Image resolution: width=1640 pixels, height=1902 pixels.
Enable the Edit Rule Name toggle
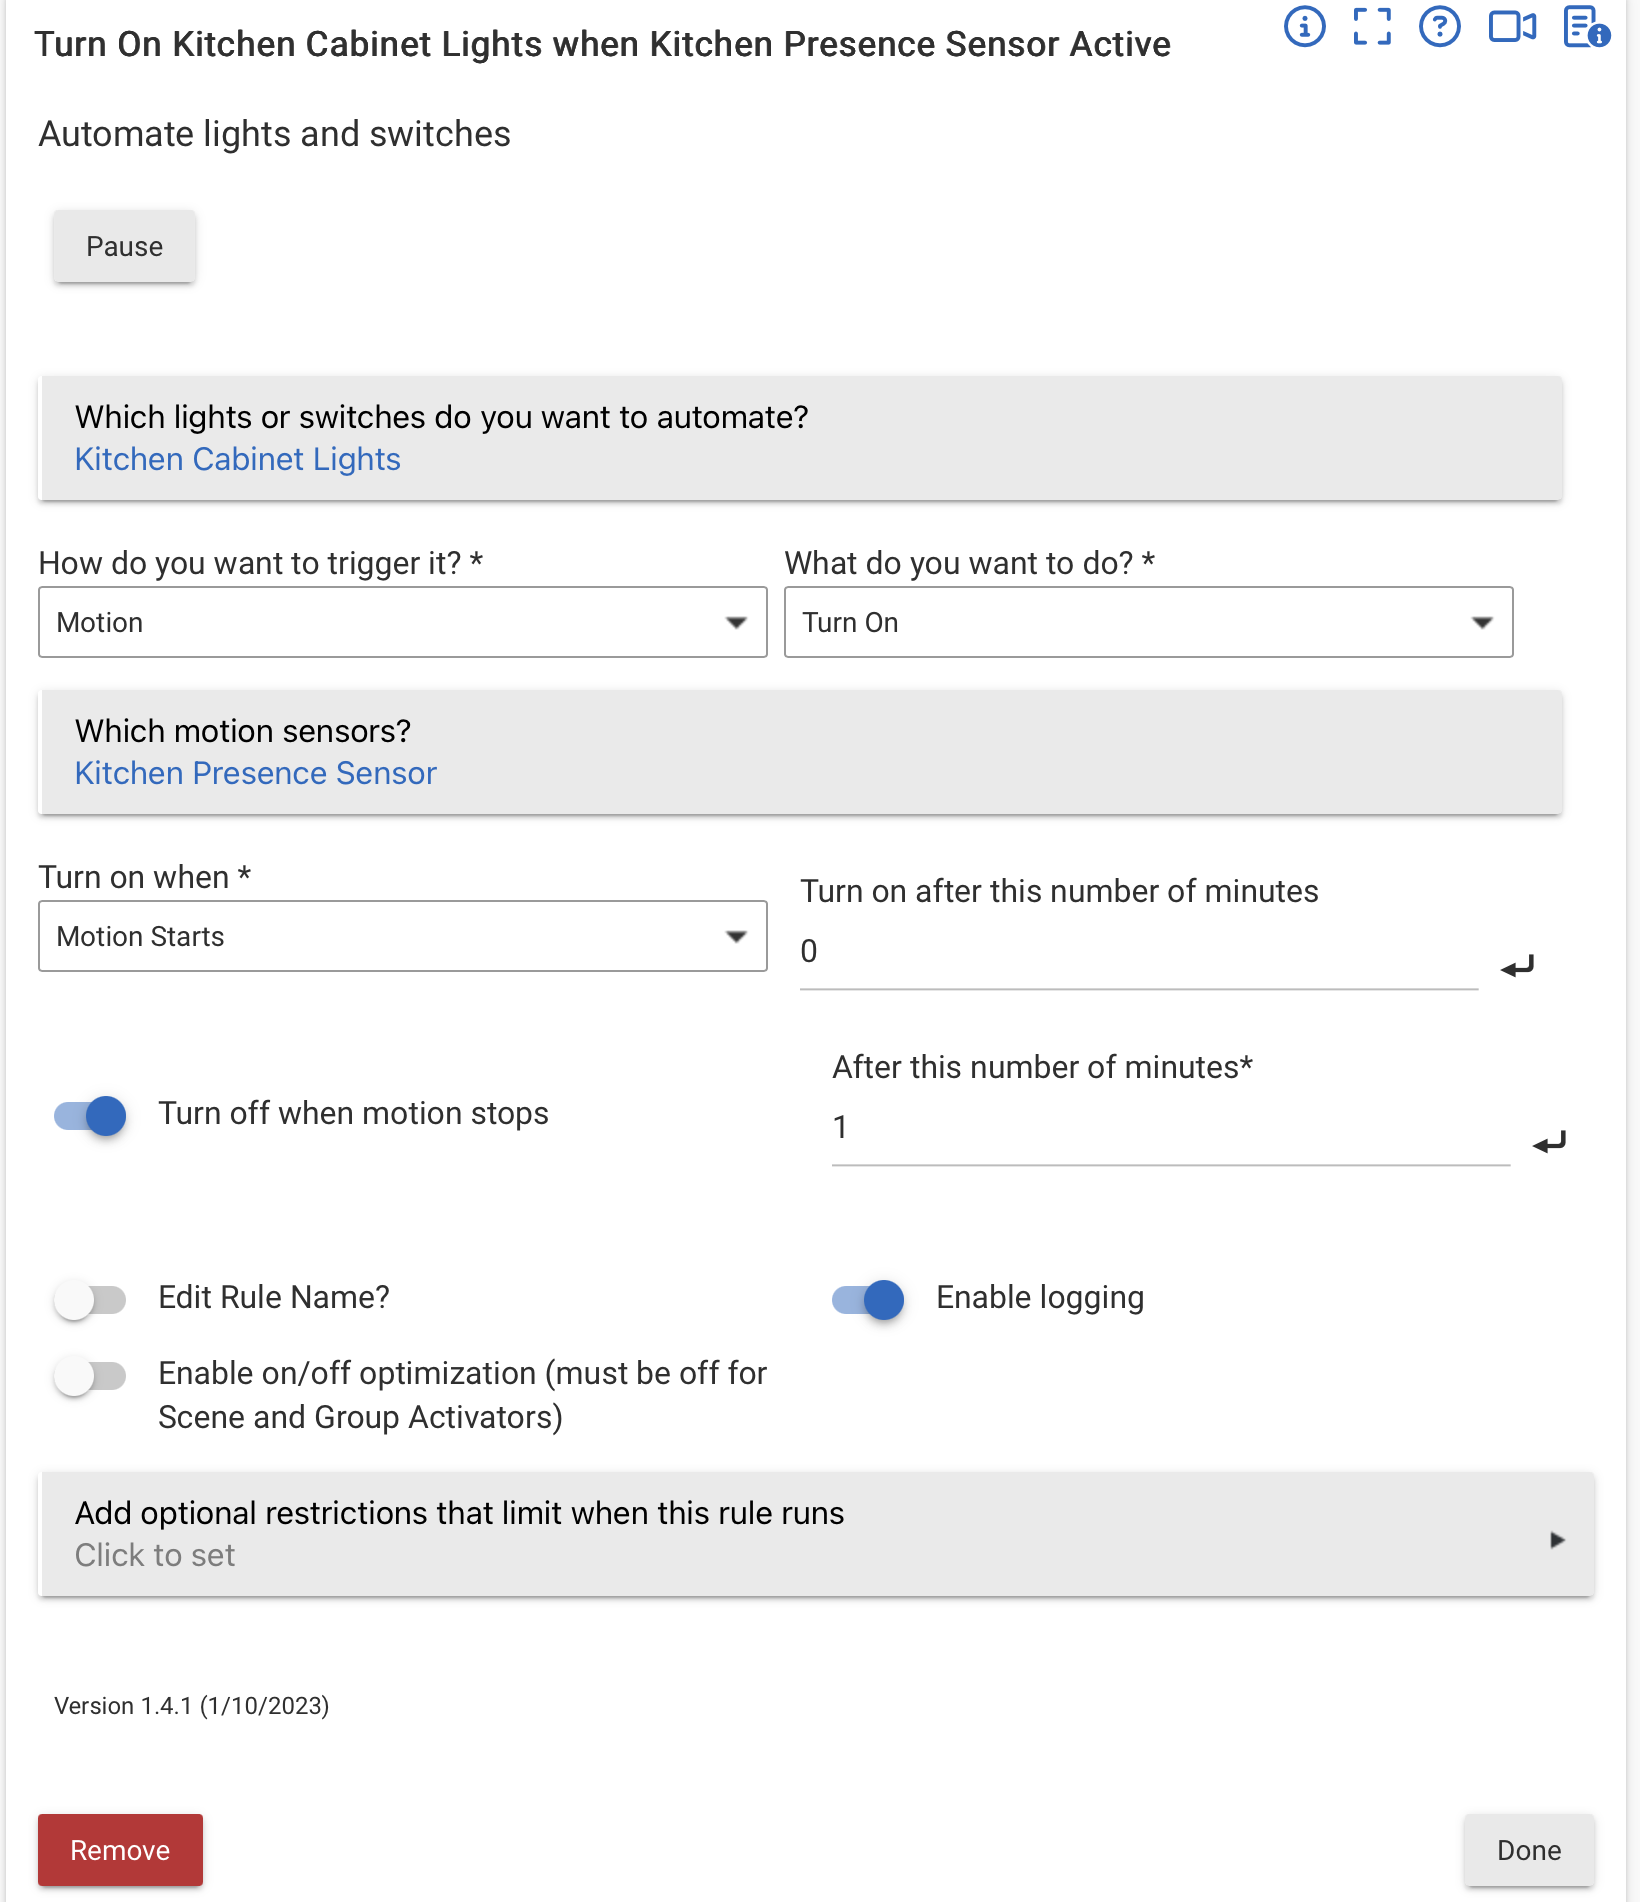(91, 1299)
